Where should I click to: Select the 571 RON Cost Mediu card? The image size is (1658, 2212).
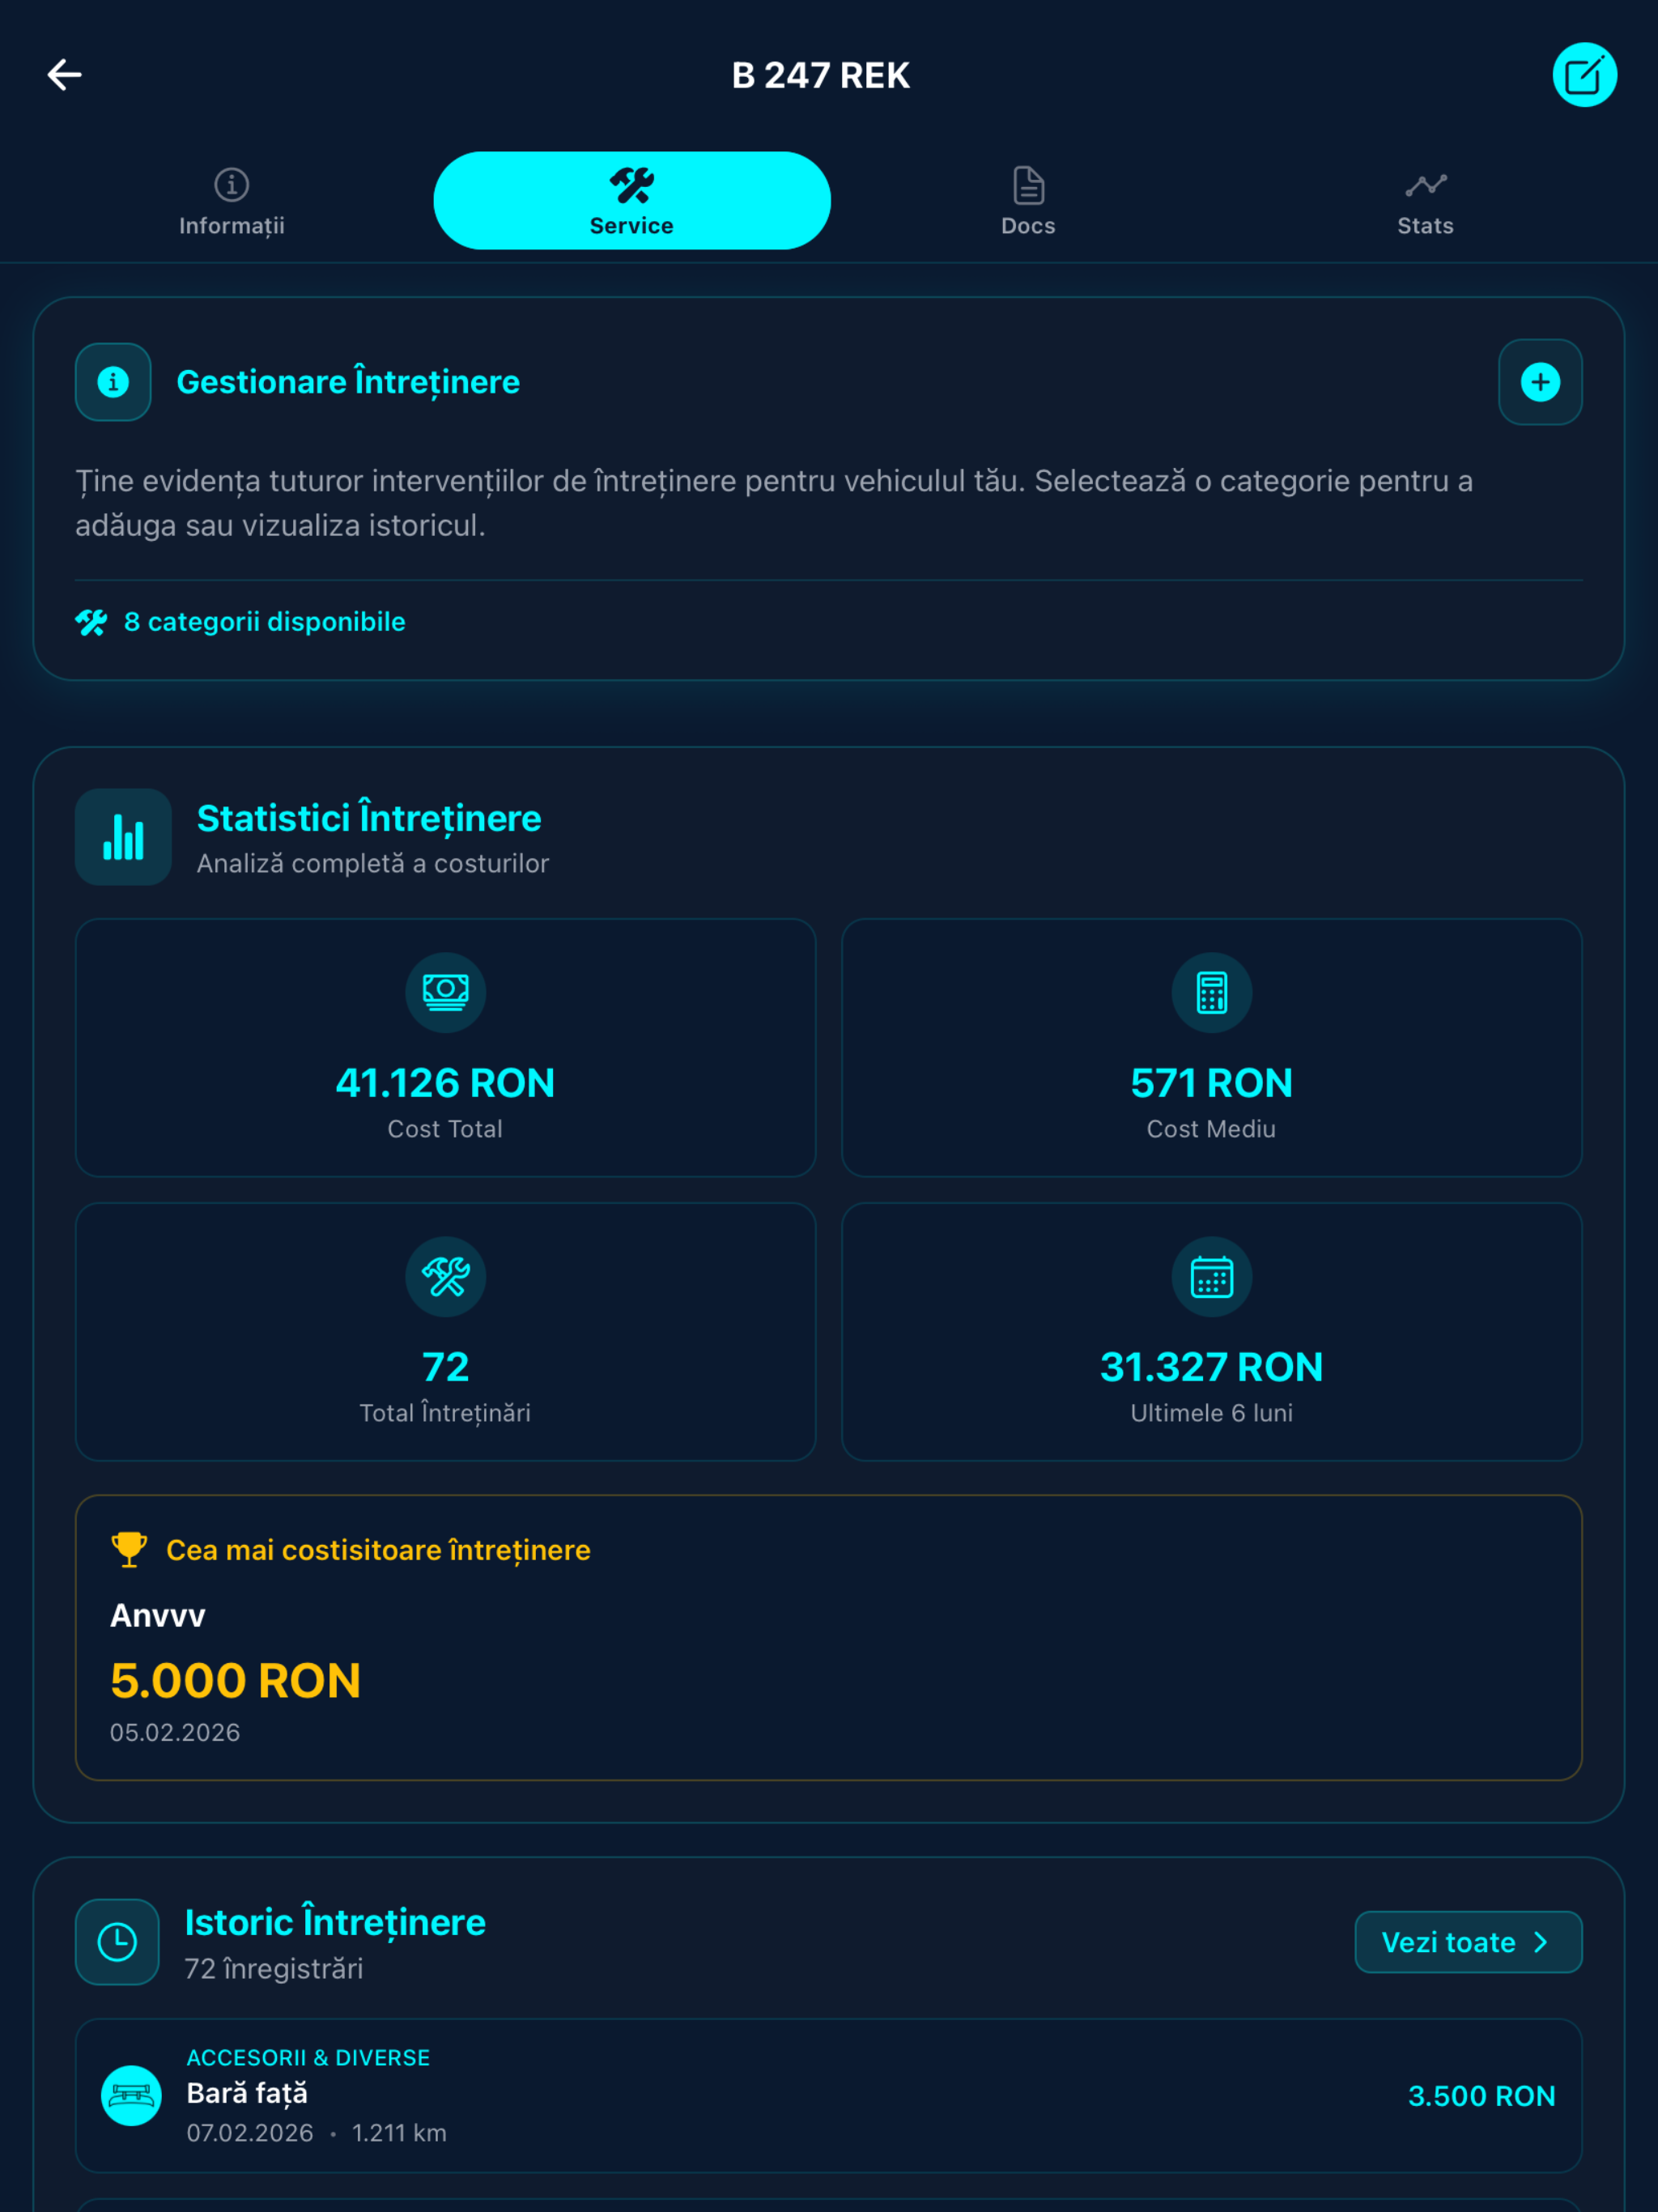tap(1211, 1047)
